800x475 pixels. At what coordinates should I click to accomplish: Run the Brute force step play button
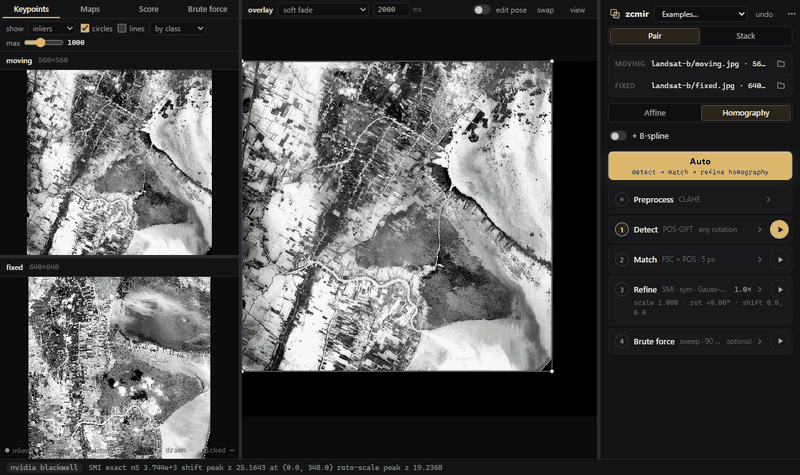click(780, 341)
